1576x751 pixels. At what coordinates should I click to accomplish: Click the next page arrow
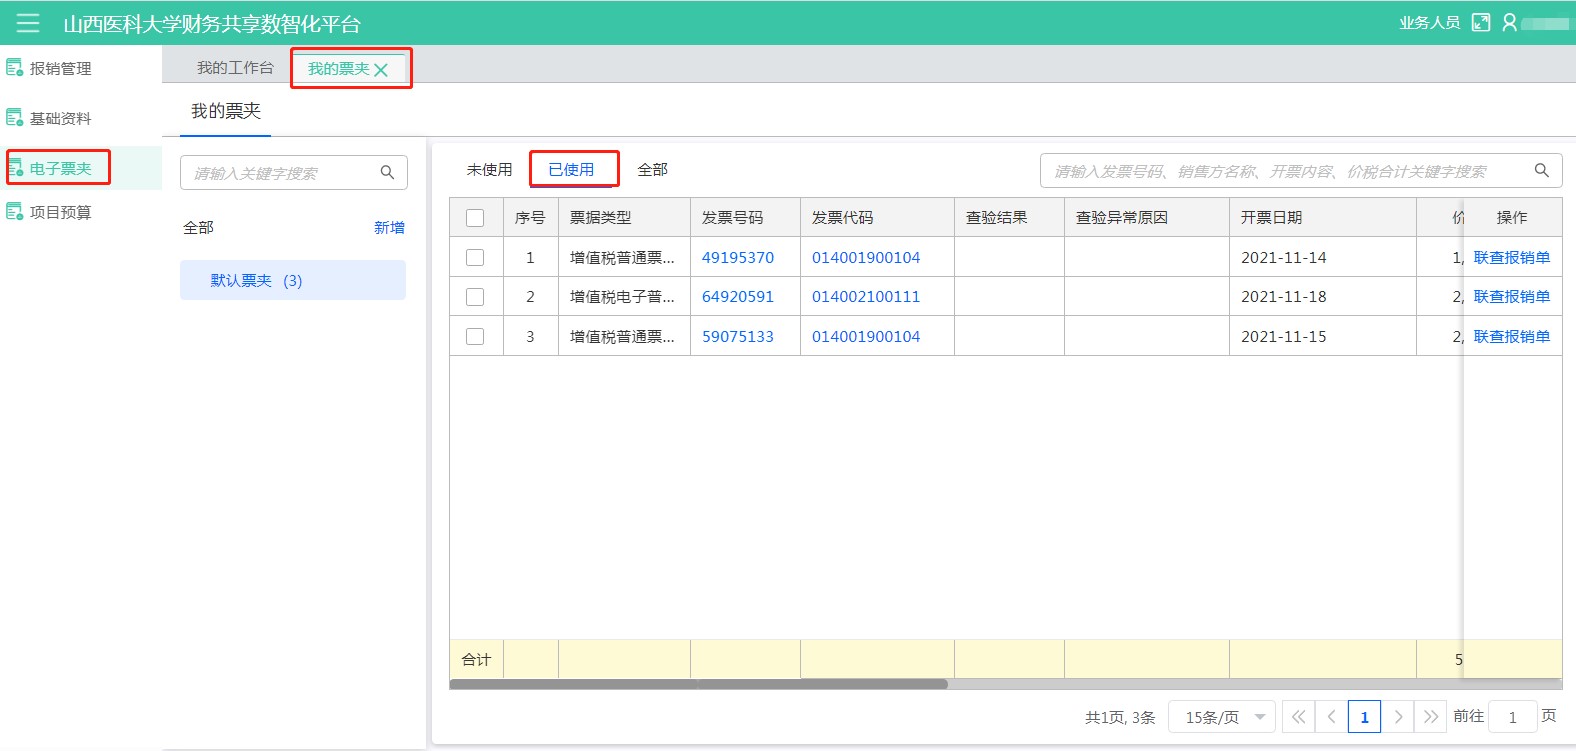(x=1398, y=716)
